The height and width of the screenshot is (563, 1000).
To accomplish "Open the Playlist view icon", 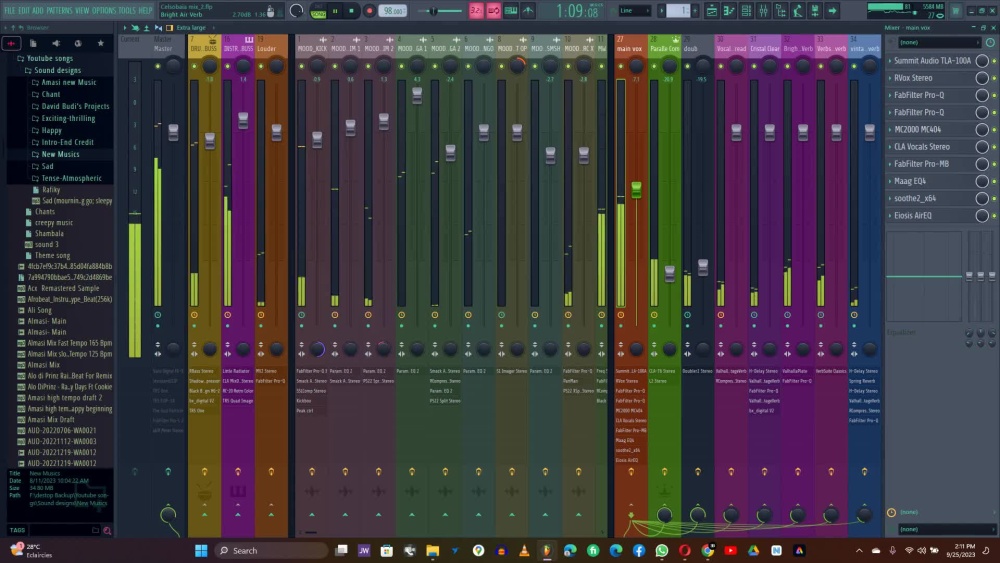I will (x=711, y=10).
